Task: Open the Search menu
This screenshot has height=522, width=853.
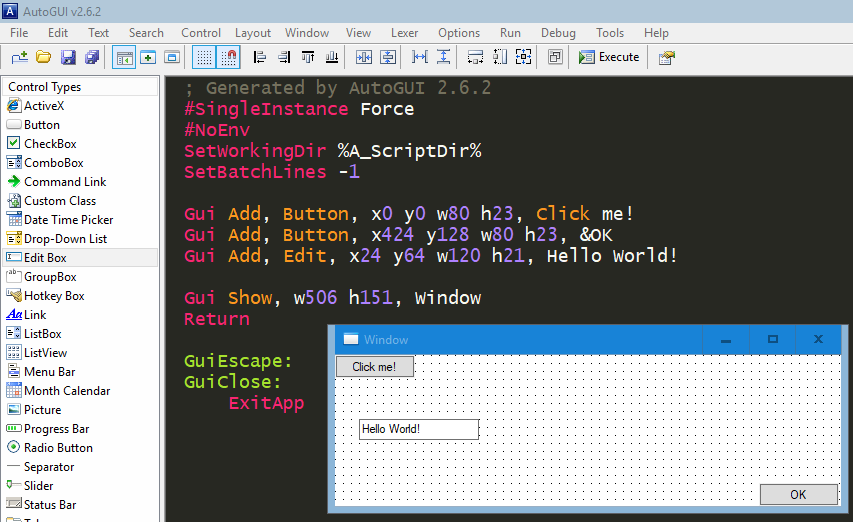Action: click(x=146, y=33)
